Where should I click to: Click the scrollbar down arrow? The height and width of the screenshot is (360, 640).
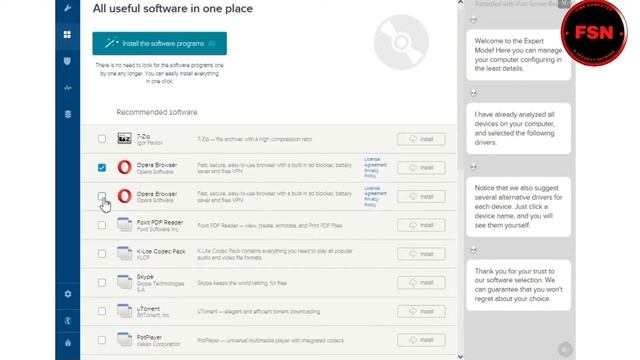[460, 356]
